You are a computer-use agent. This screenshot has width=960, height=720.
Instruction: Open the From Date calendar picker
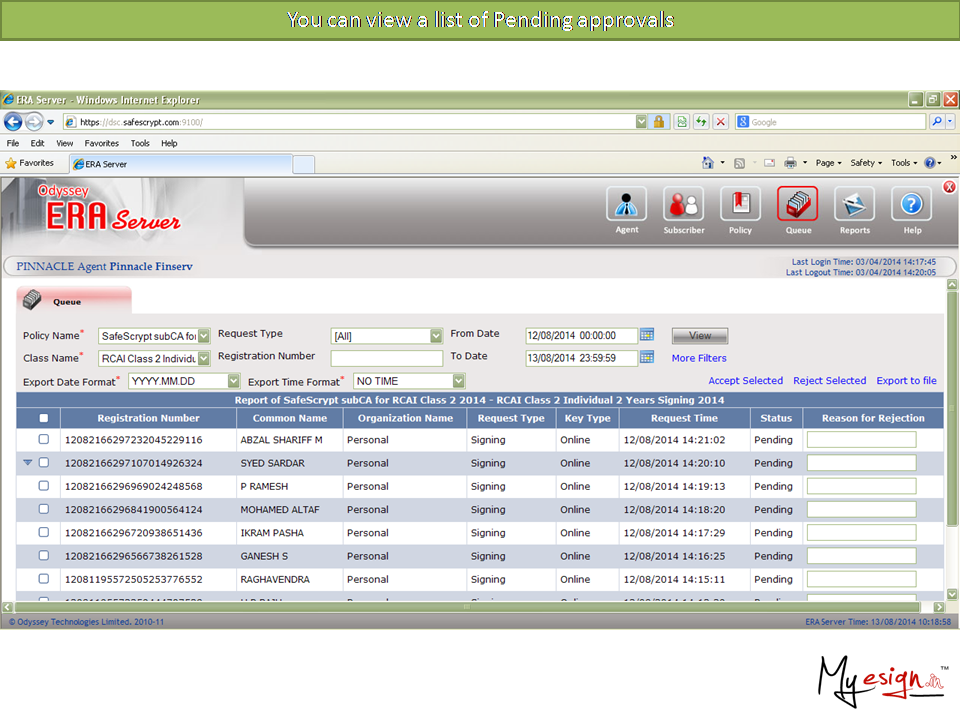(x=647, y=335)
